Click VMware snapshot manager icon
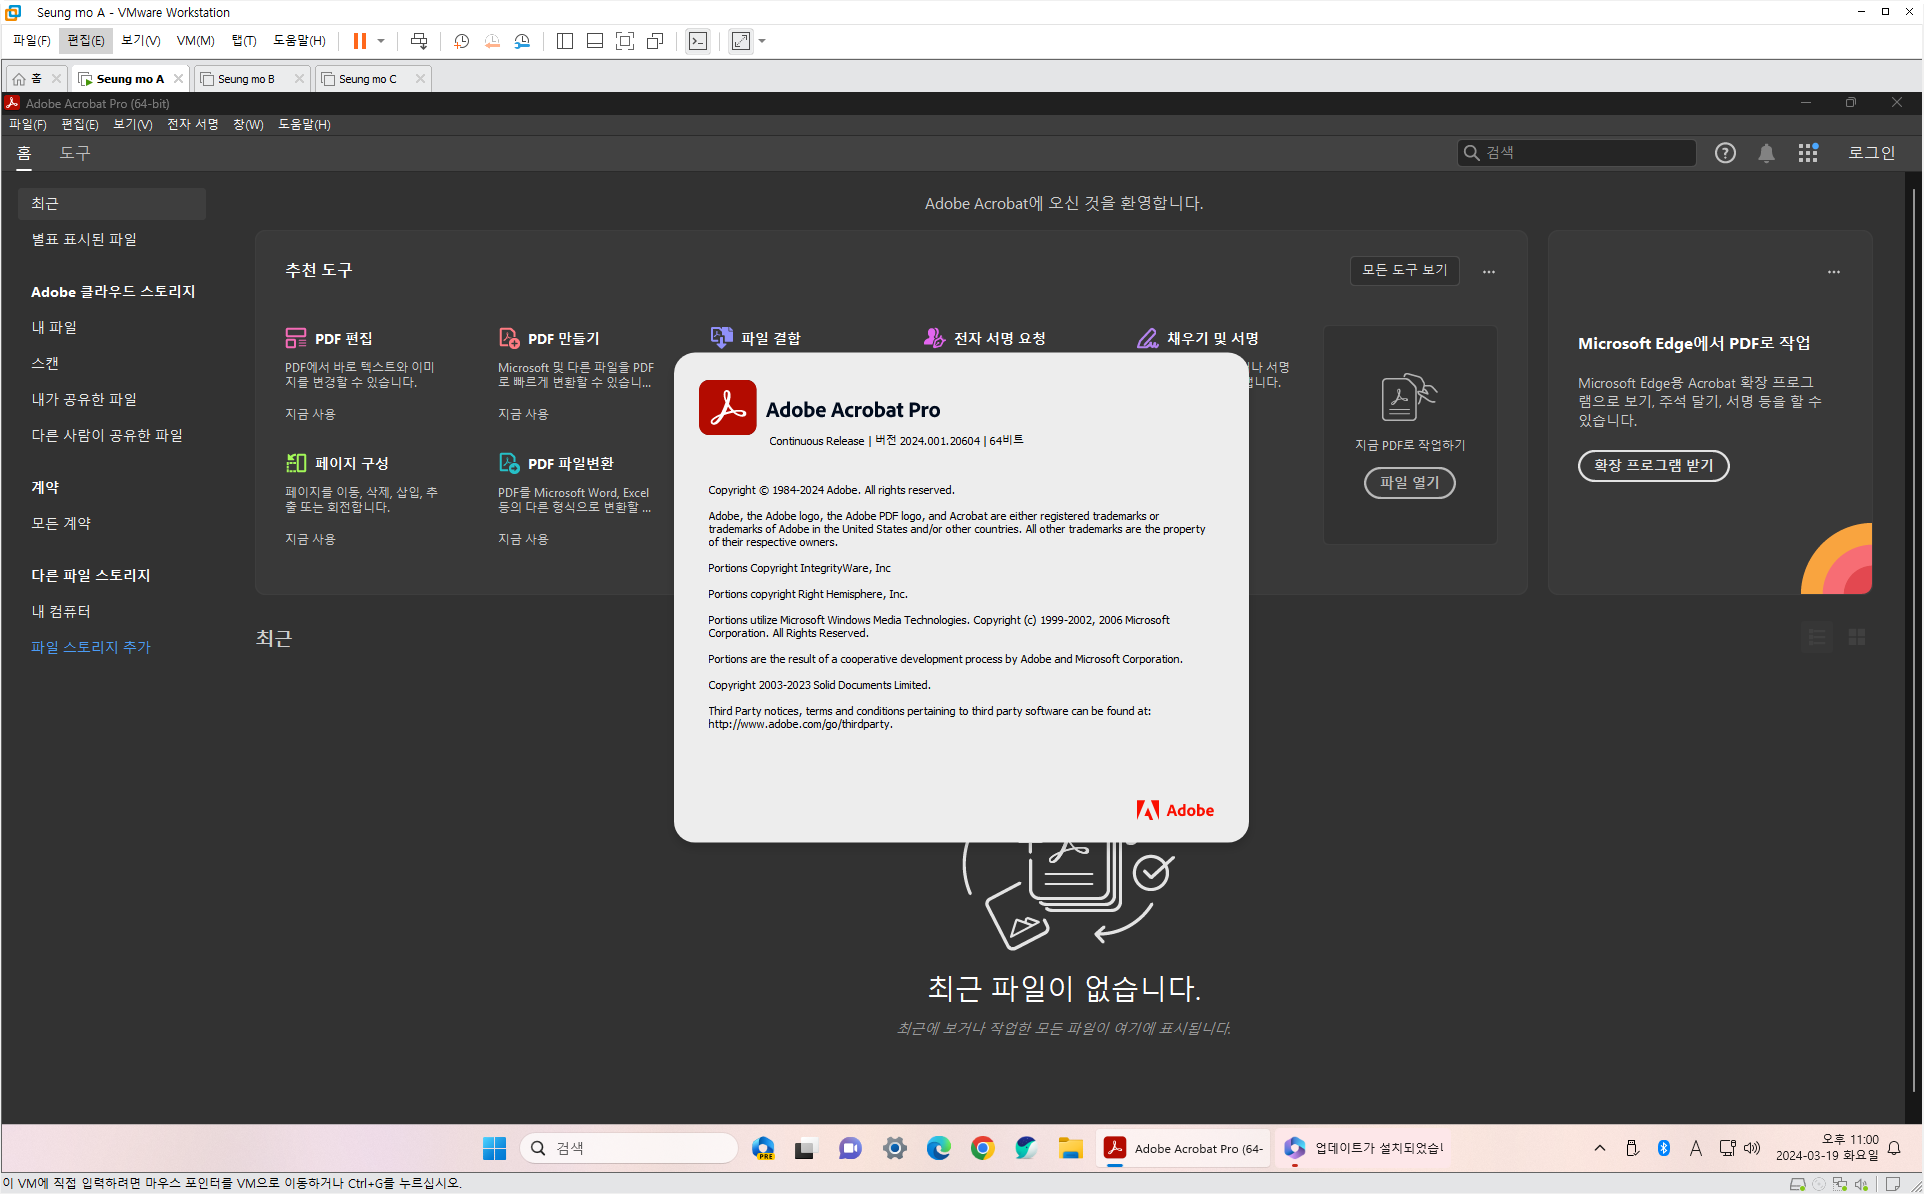Screen dimensions: 1924x1194 (522, 41)
